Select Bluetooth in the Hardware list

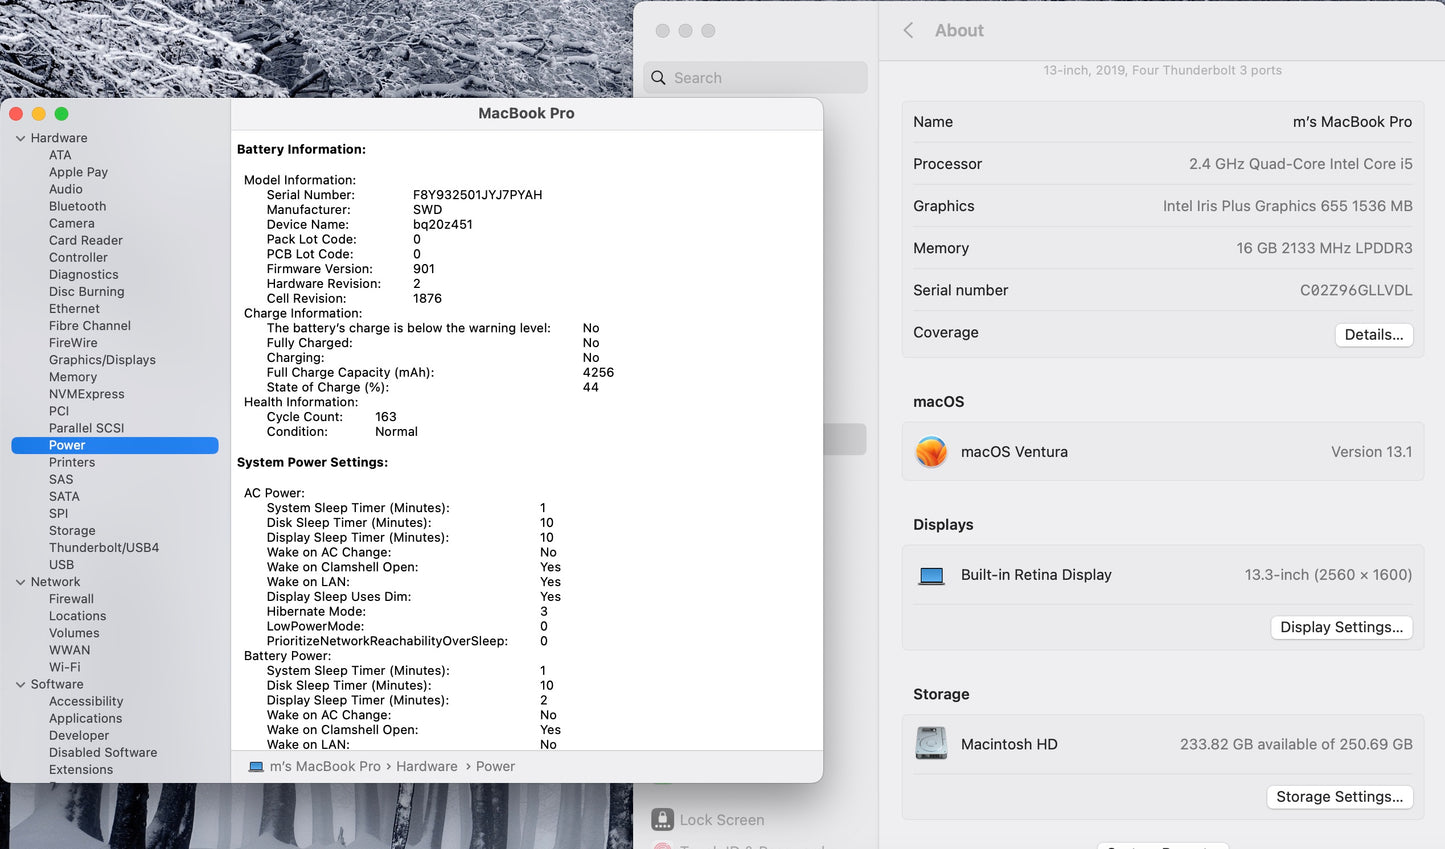click(x=77, y=206)
